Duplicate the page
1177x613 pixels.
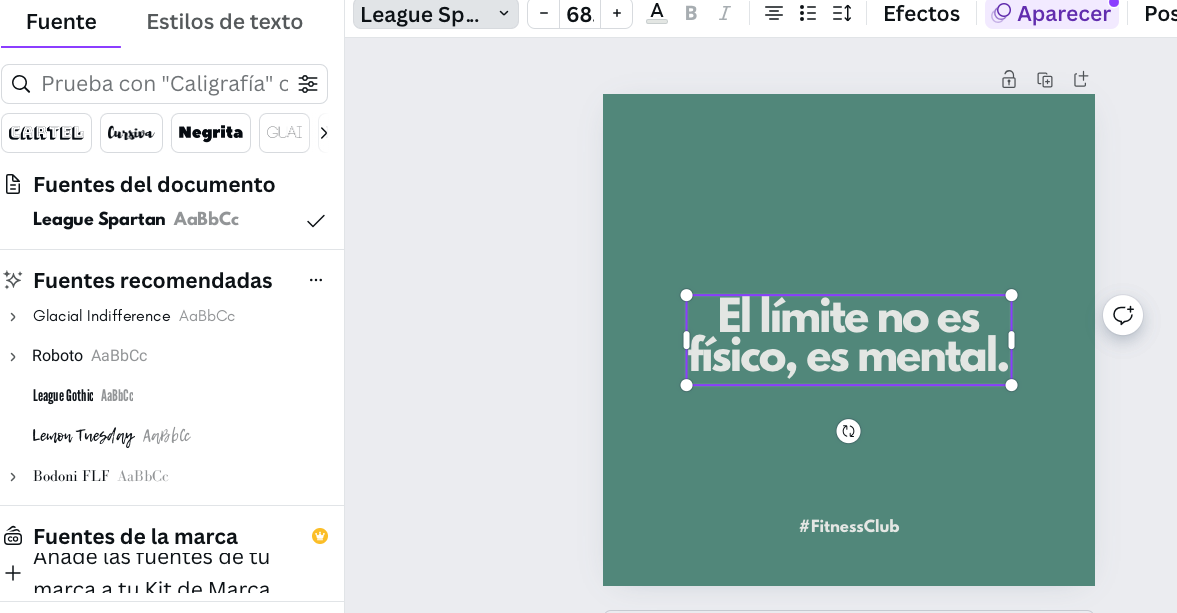(1045, 80)
